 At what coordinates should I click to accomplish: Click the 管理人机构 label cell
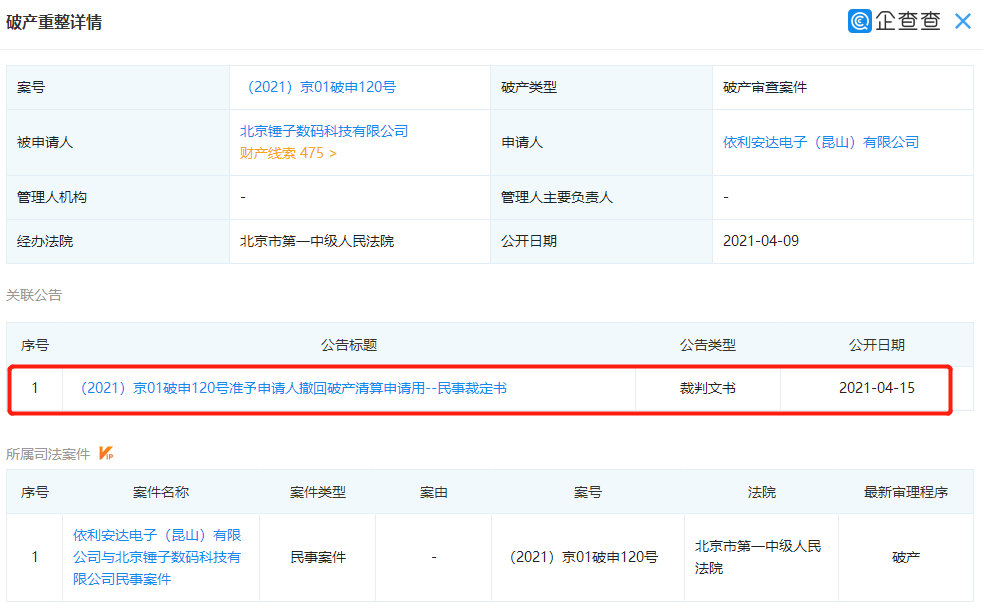click(x=118, y=197)
